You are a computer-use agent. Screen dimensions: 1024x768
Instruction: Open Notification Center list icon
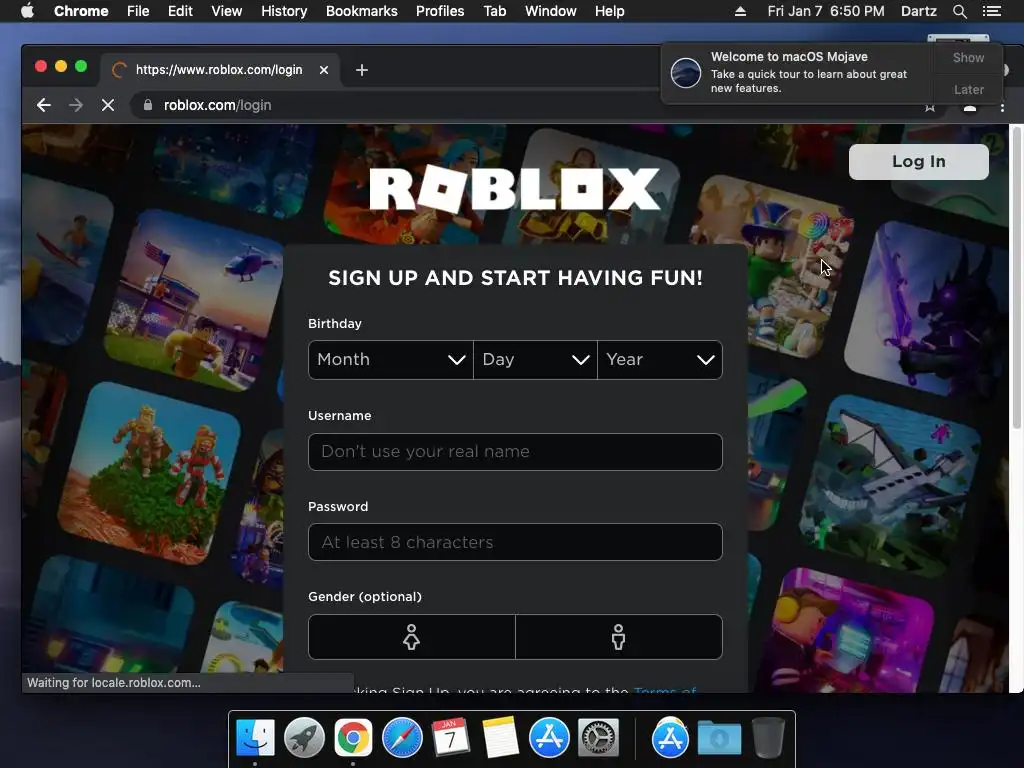coord(991,11)
